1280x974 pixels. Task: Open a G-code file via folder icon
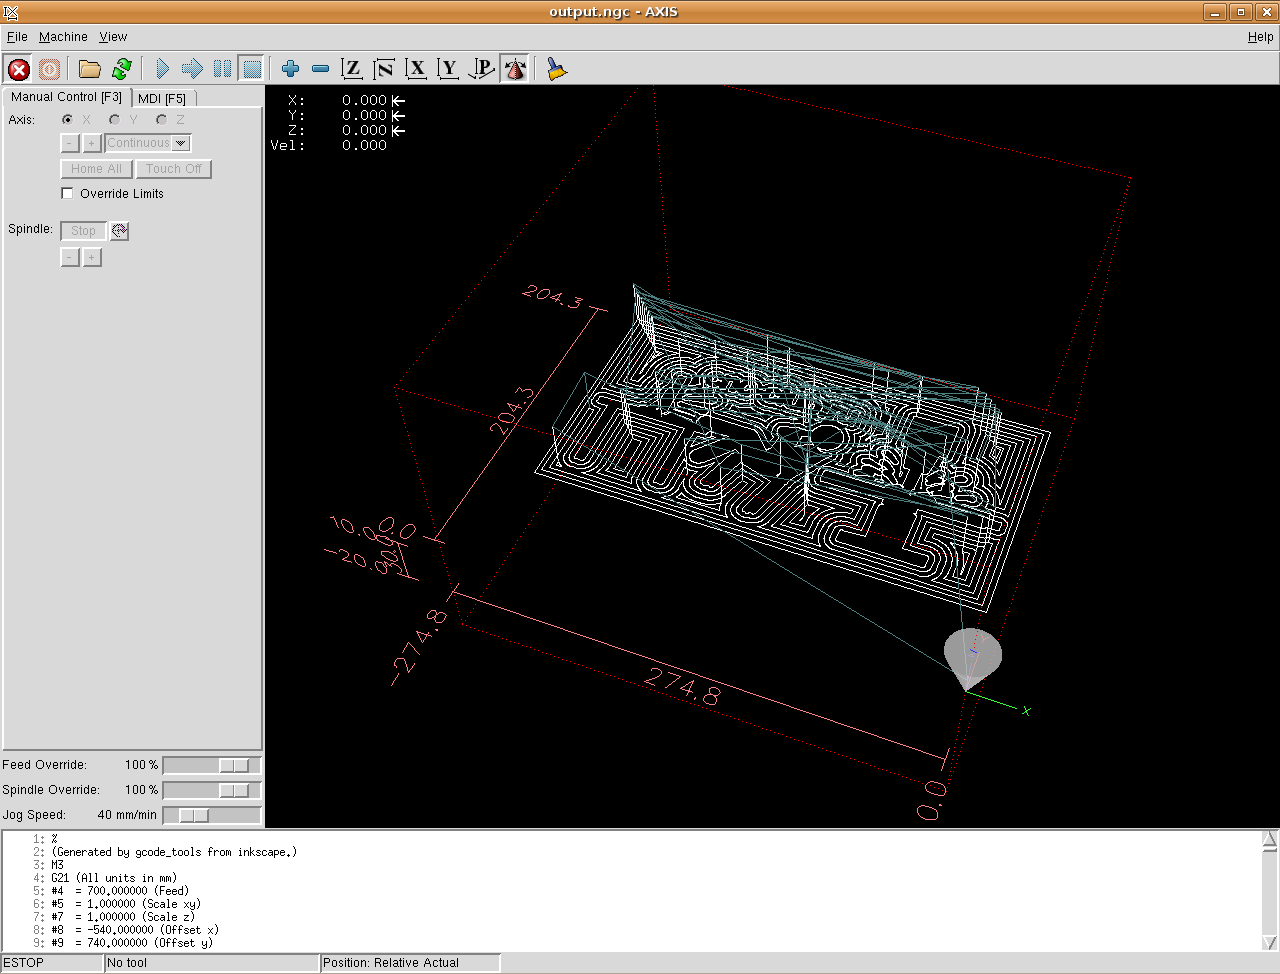[x=90, y=69]
